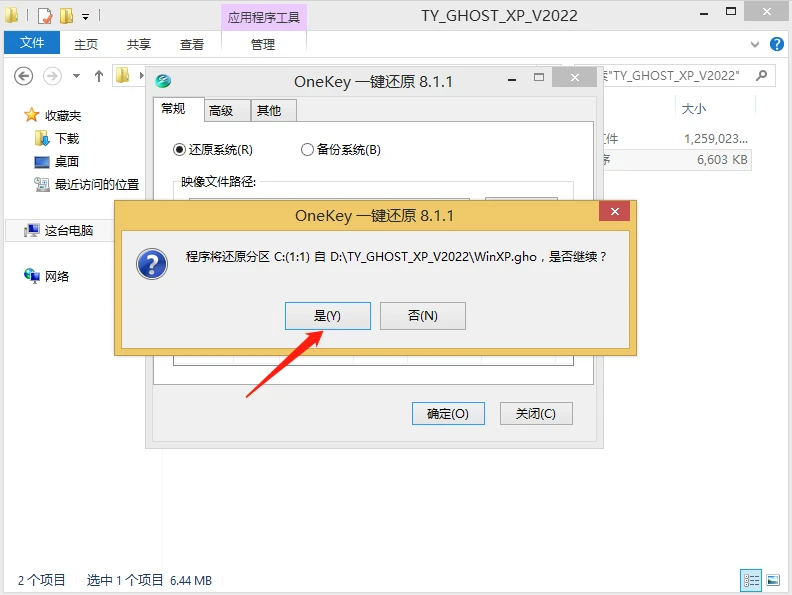Open 最近访问的位置 in navigation pane
This screenshot has width=792, height=595.
click(x=97, y=185)
